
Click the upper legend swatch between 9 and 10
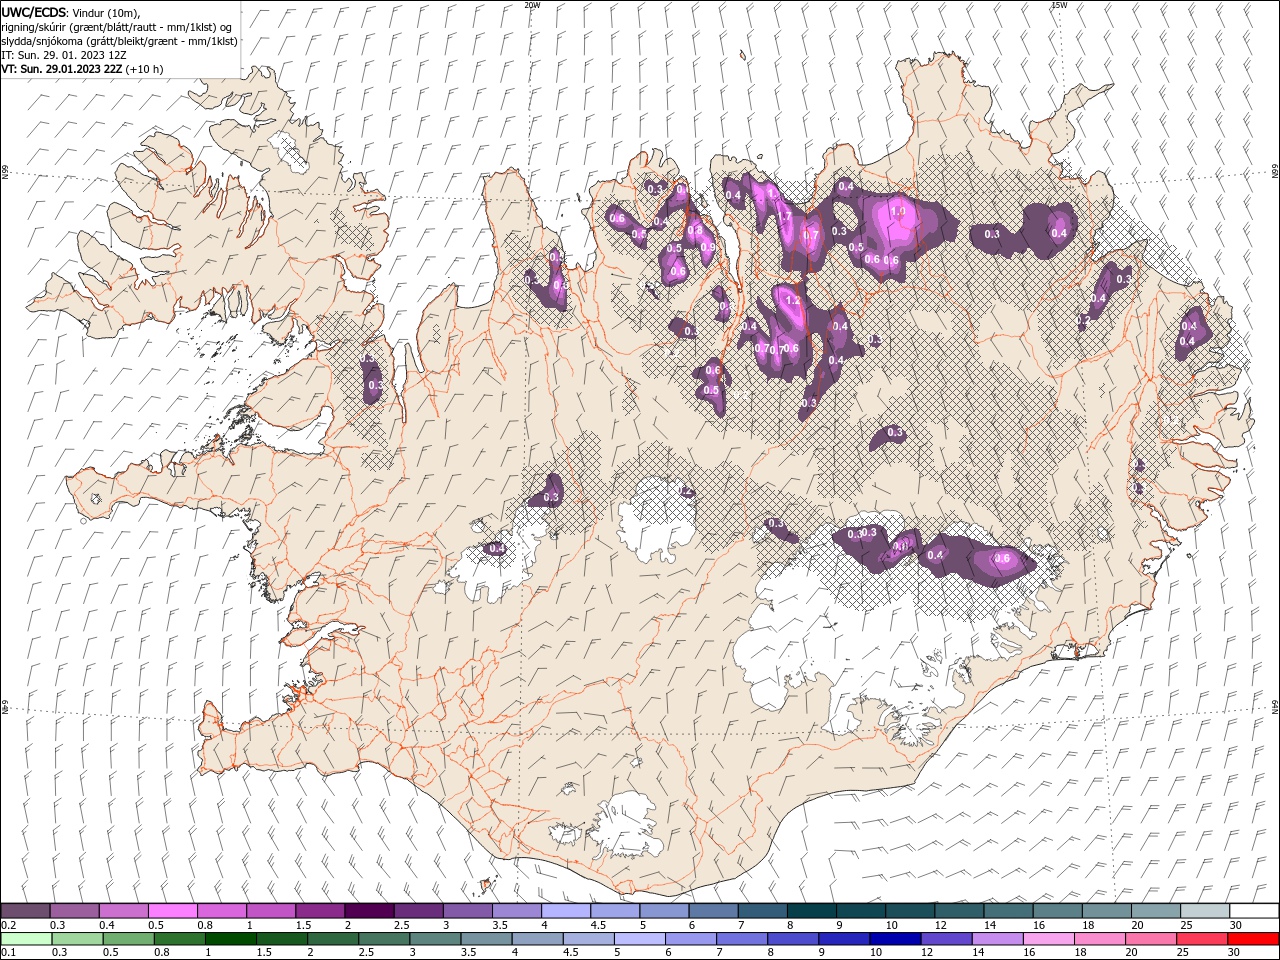[860, 911]
